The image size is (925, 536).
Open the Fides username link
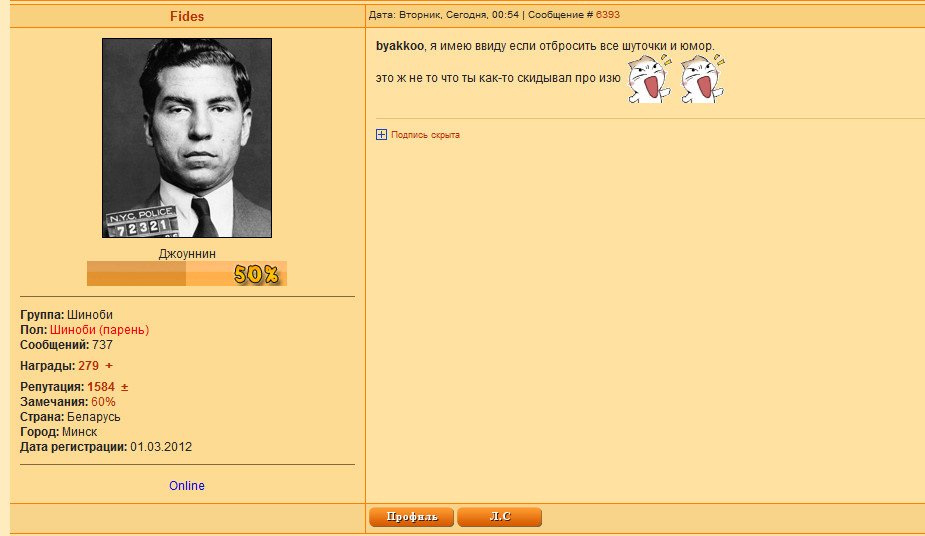187,17
